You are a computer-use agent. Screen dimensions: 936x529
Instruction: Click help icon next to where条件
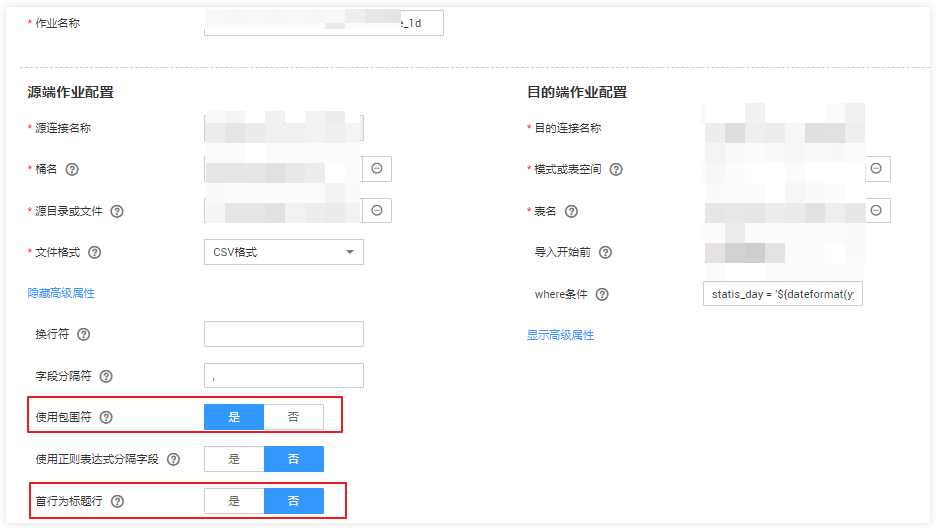(602, 294)
